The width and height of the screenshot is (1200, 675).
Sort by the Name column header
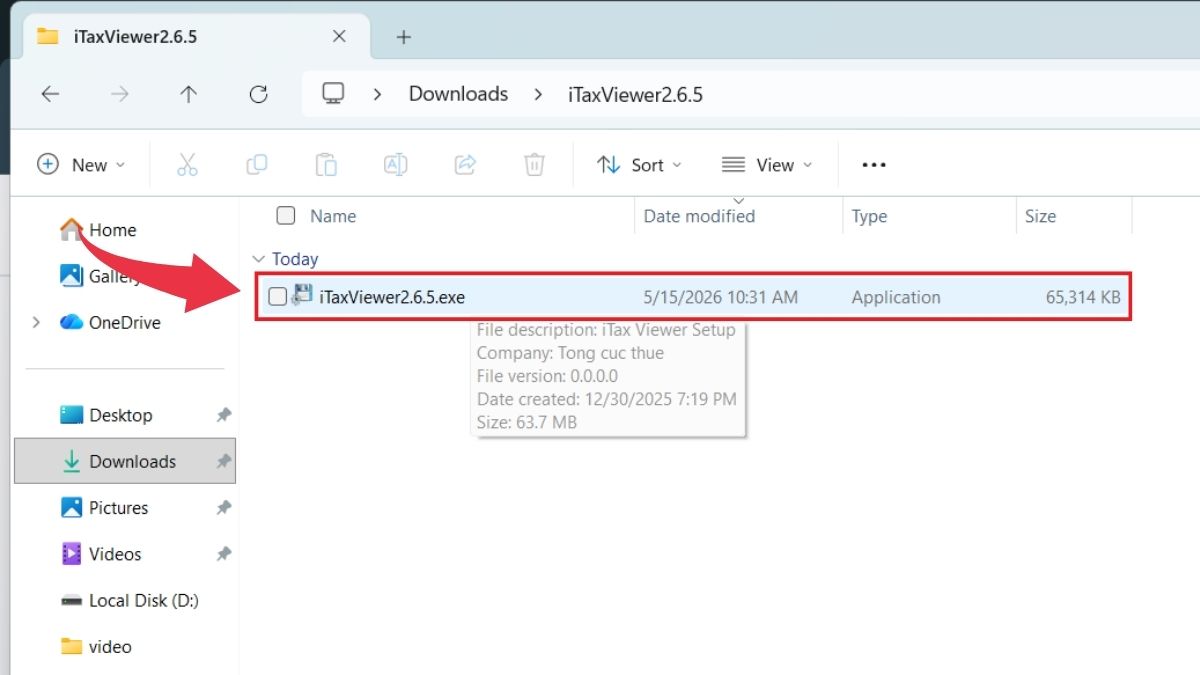[x=333, y=216]
